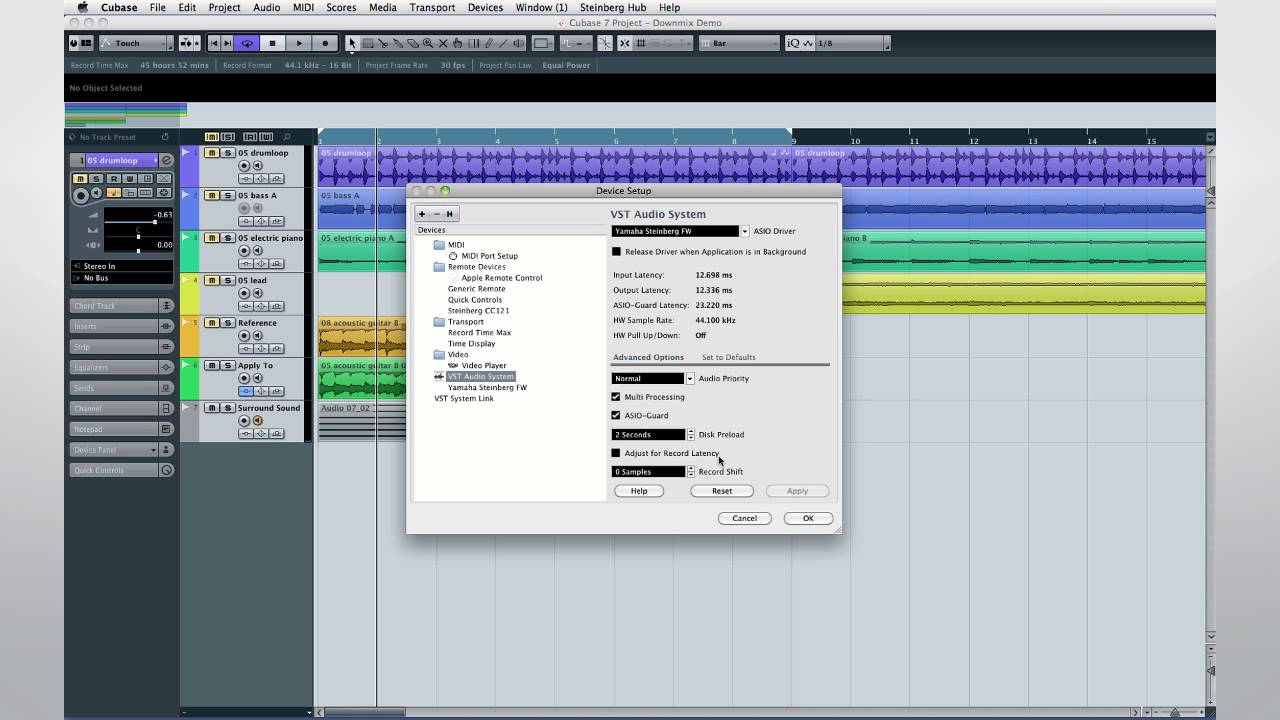The image size is (1280, 720).
Task: Select the Glue tool
Action: [x=397, y=43]
